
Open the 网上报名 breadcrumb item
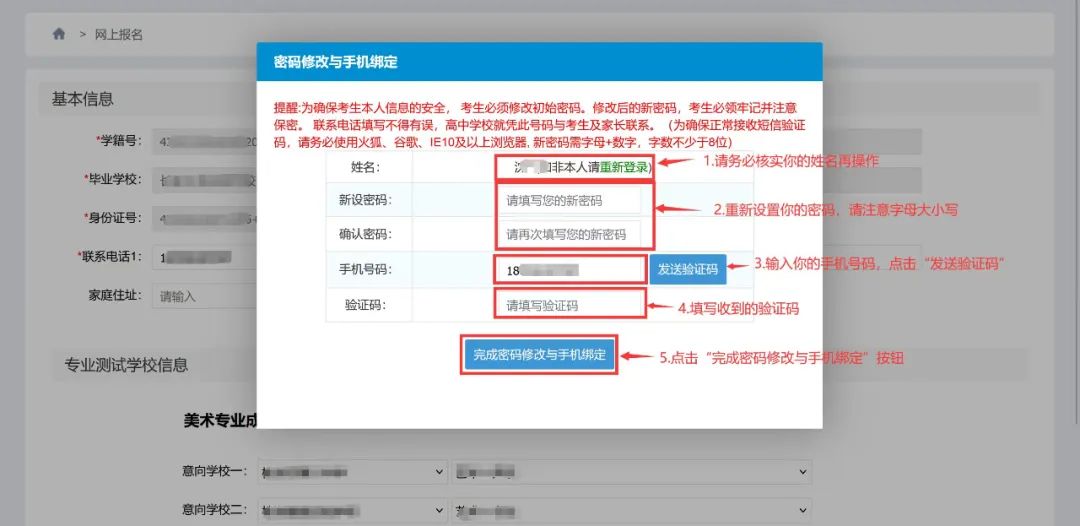[x=118, y=34]
